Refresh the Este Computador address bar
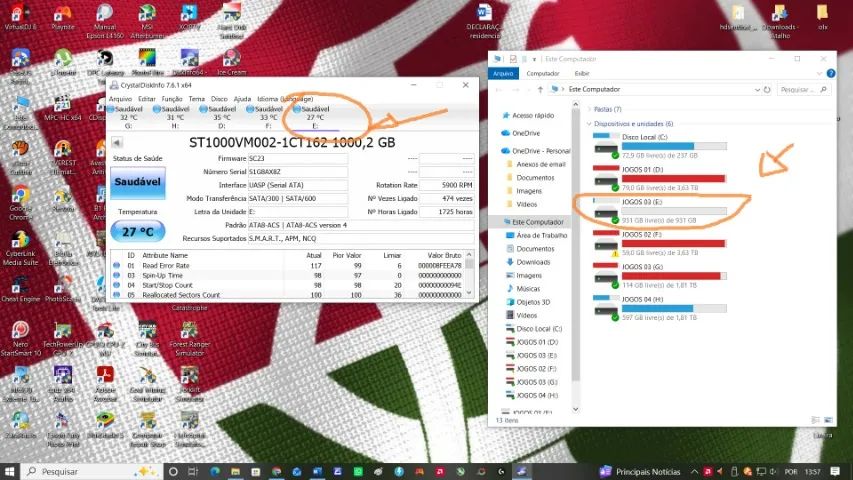 (767, 89)
